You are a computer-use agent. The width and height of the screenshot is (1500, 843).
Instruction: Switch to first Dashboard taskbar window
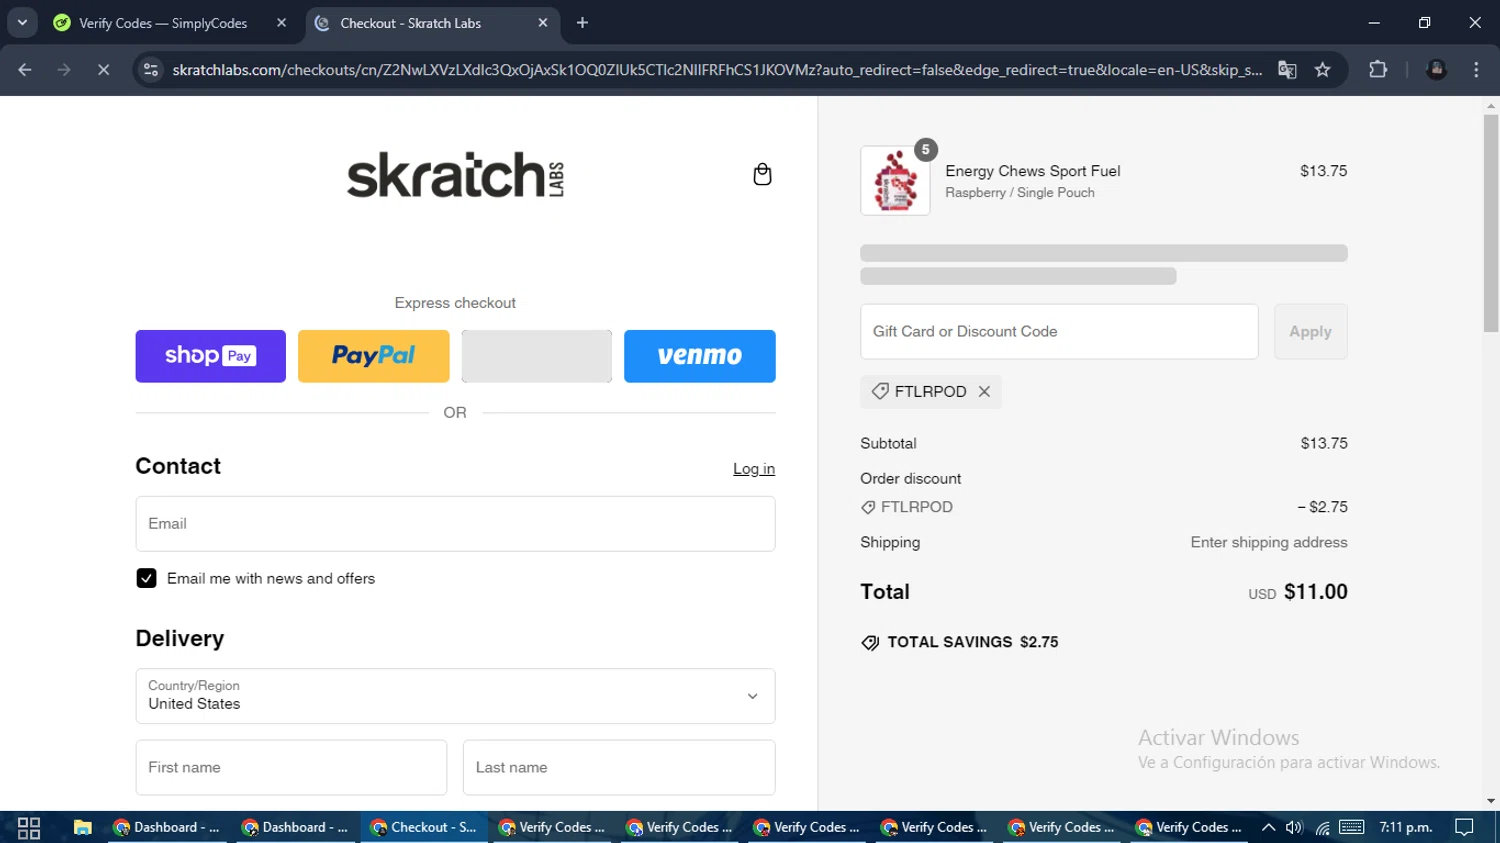coord(167,827)
